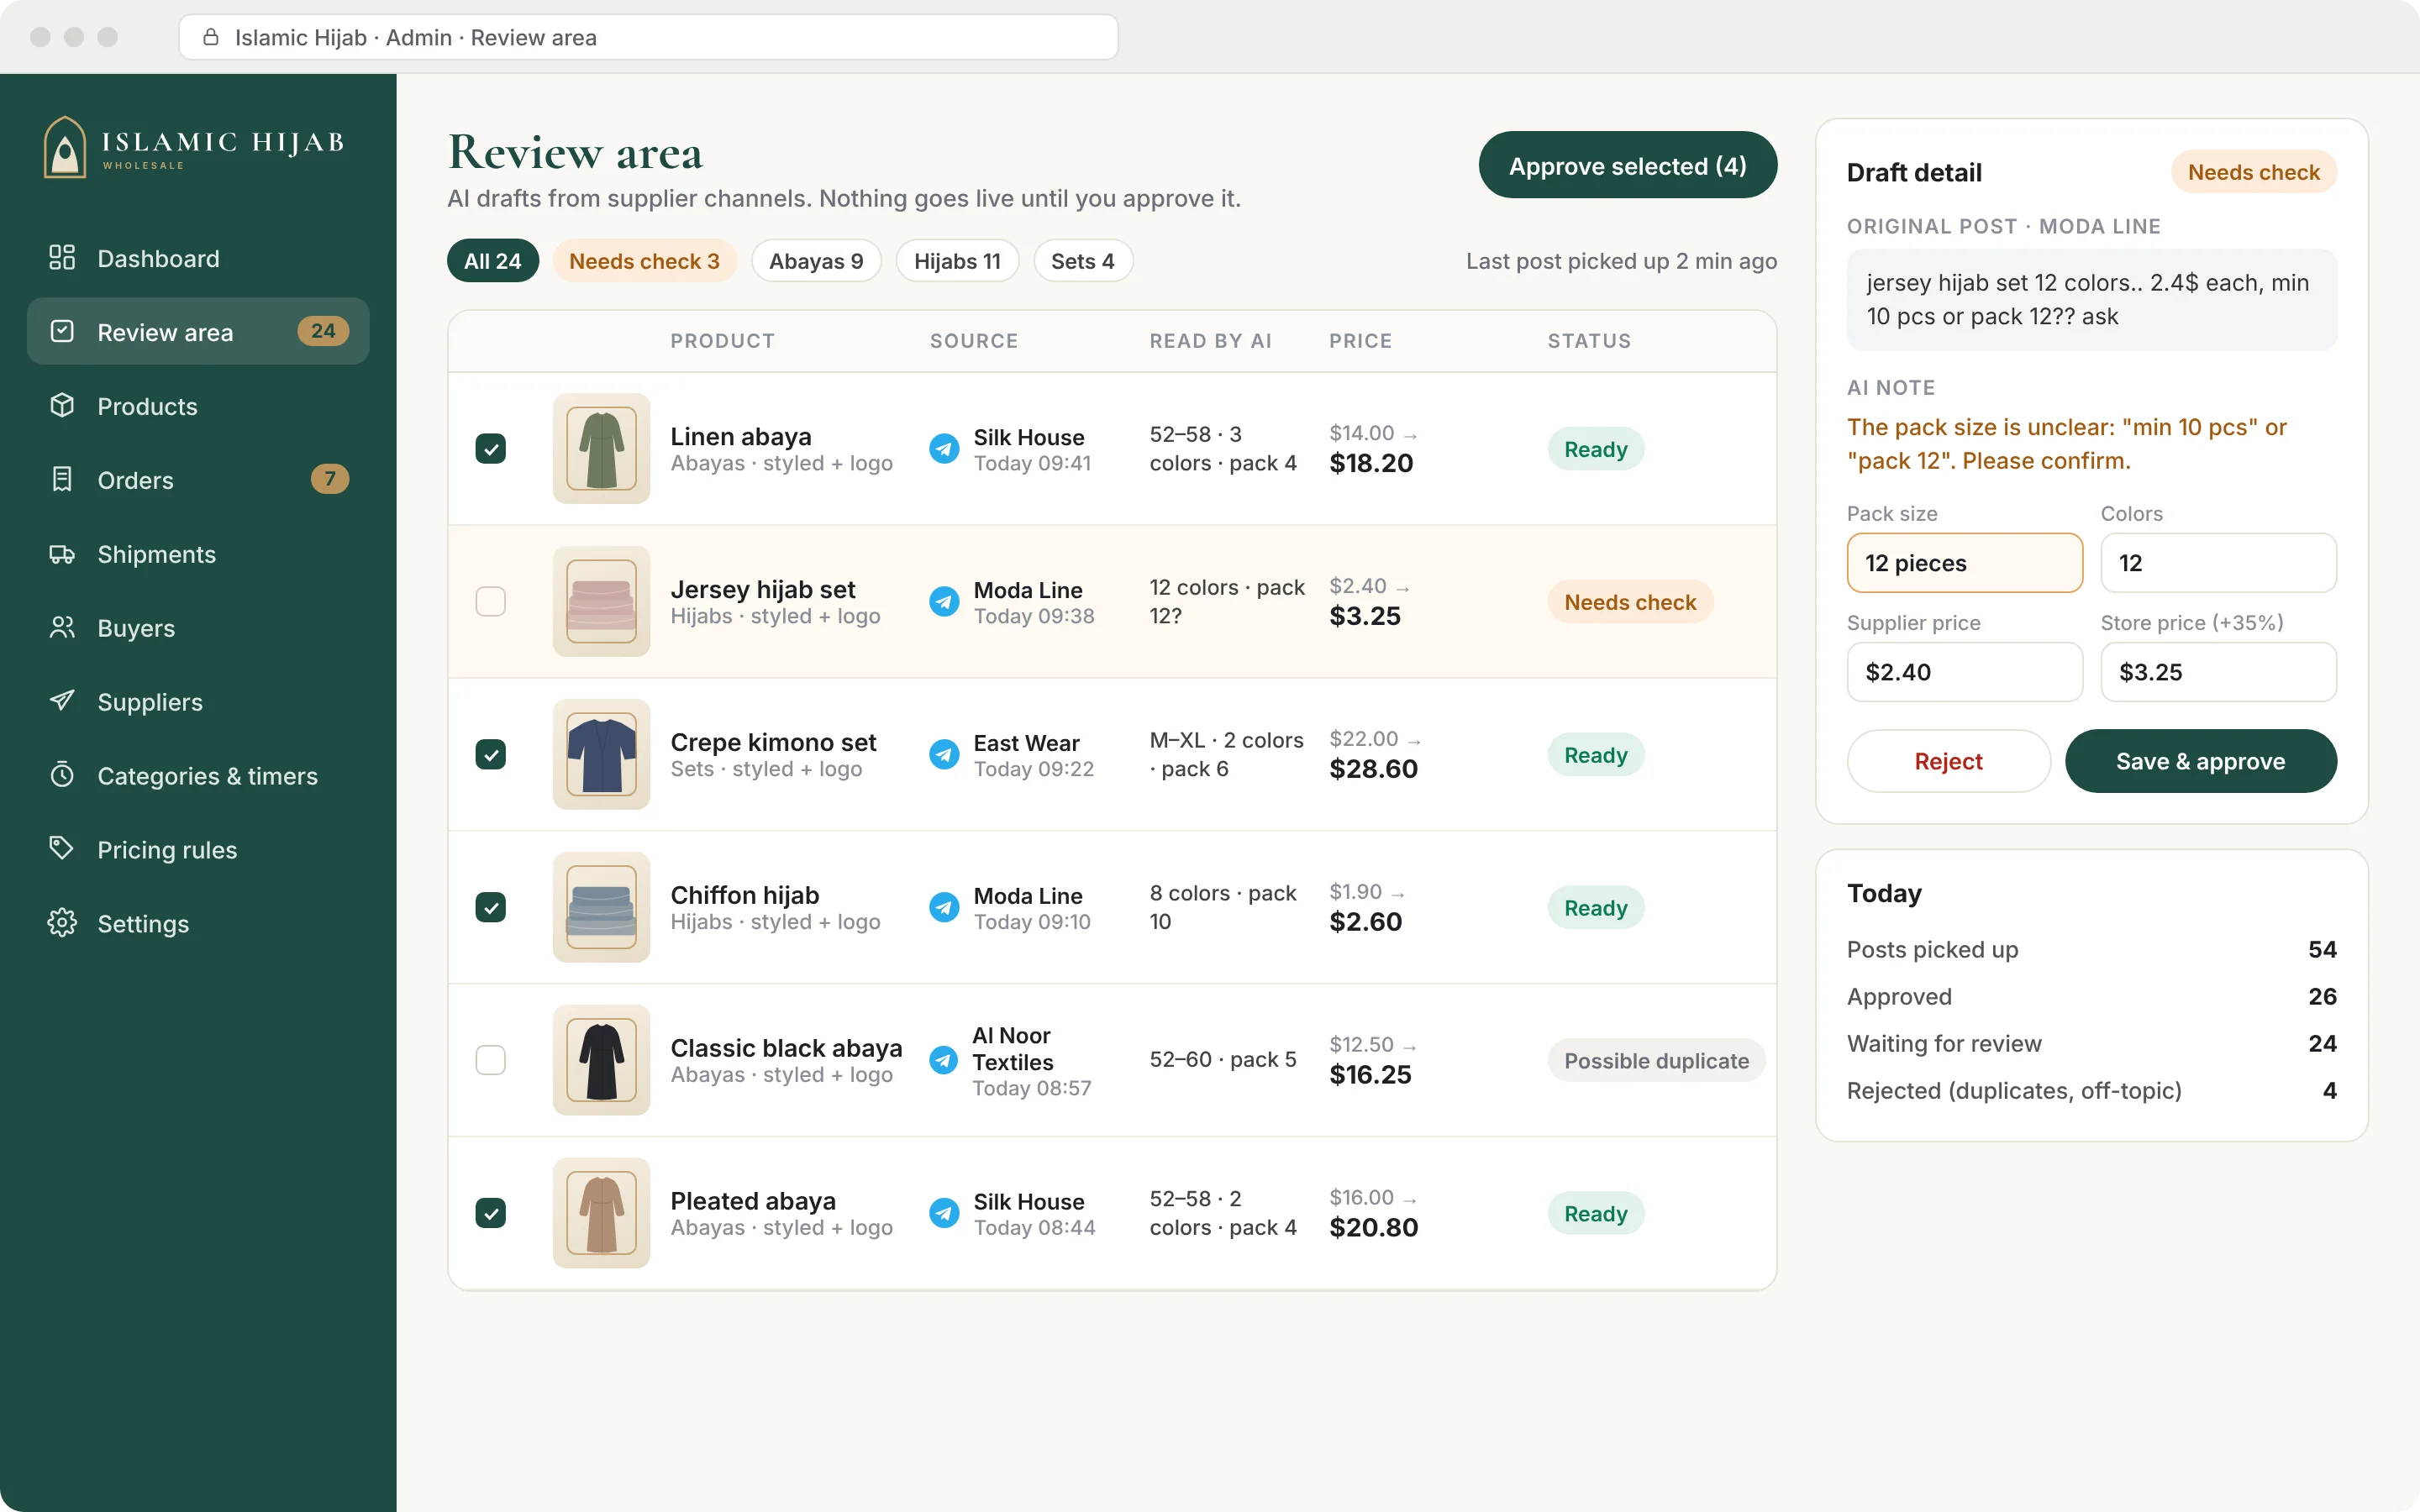This screenshot has width=2420, height=1512.
Task: Click the Settings gear icon
Action: click(62, 923)
